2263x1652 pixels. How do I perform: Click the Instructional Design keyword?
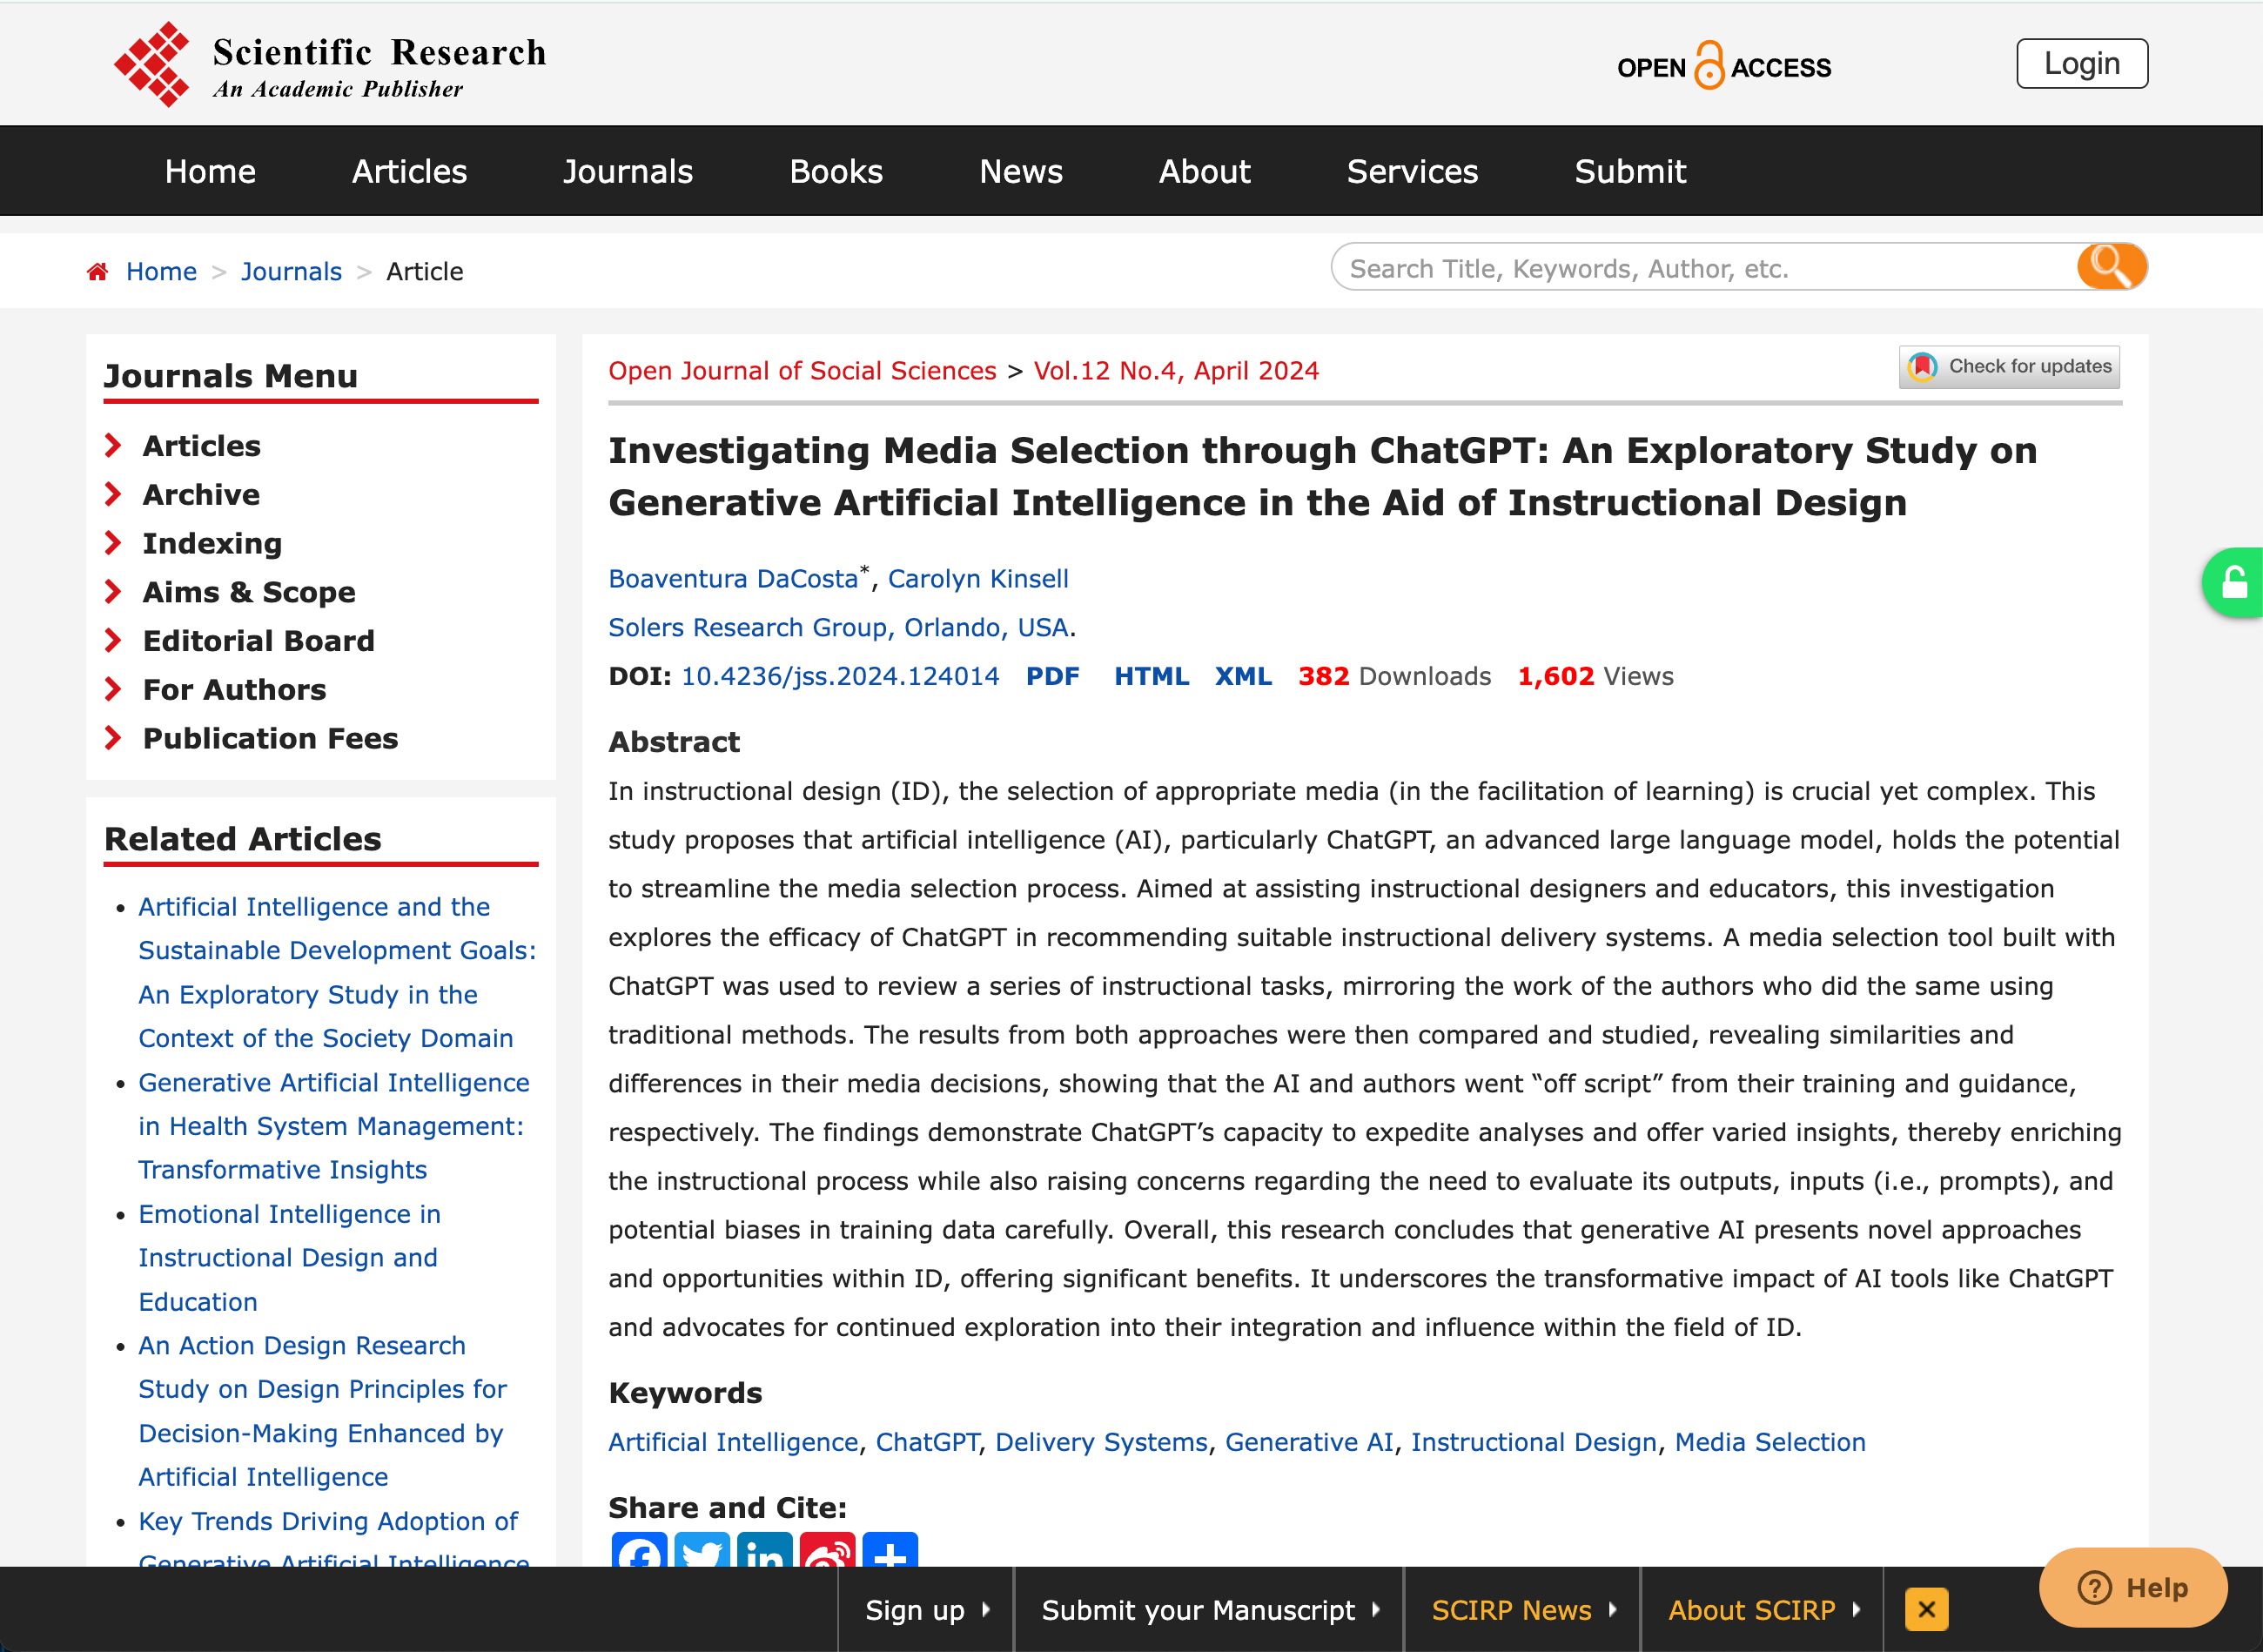point(1534,1442)
